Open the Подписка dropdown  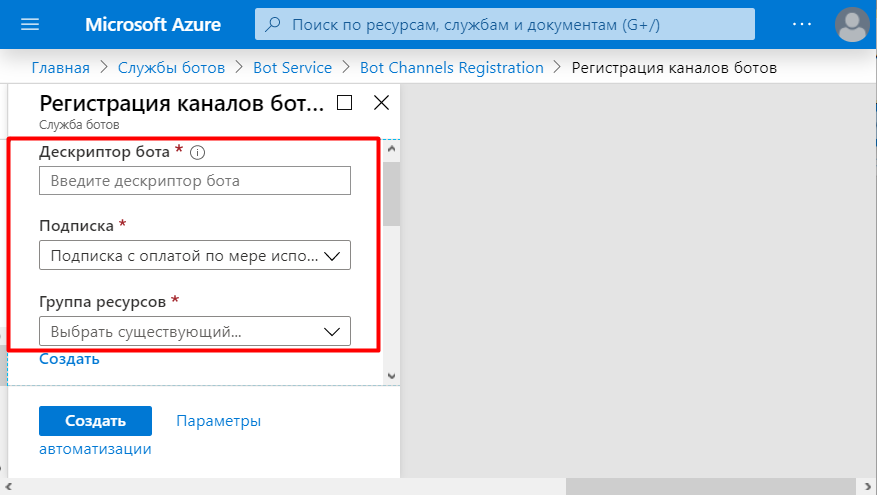click(195, 256)
